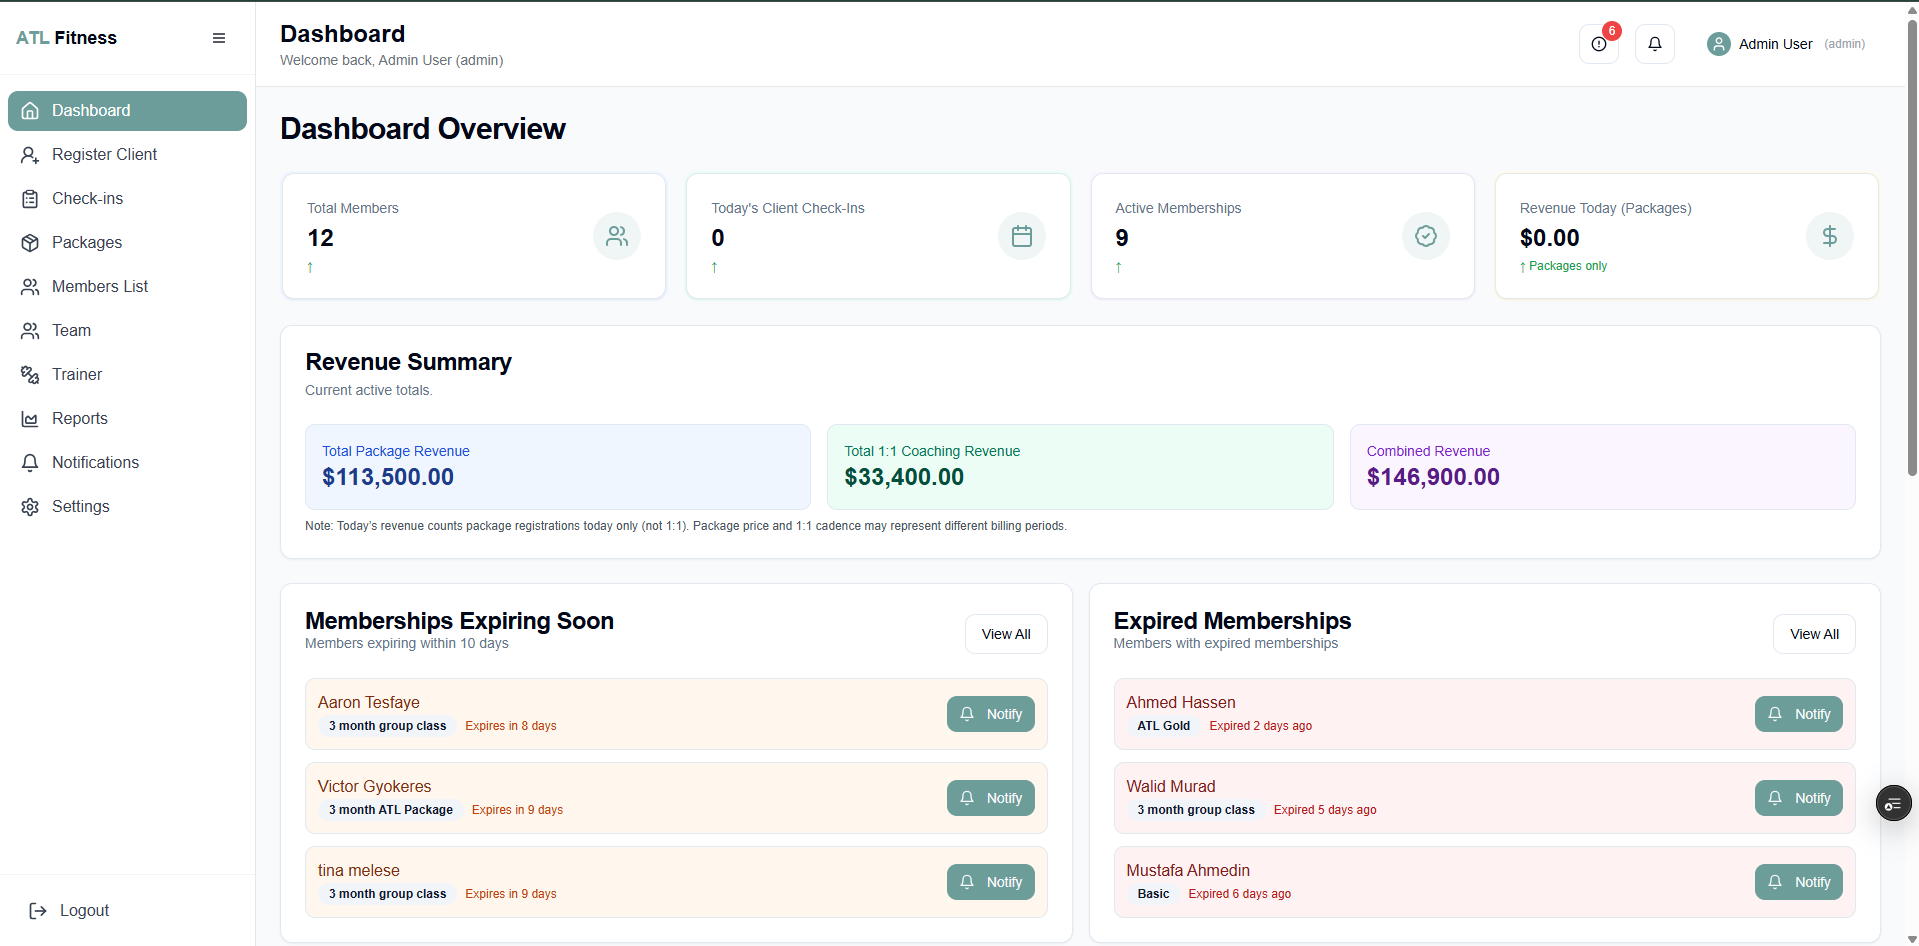1919x946 pixels.
Task: Click the Combined Revenue card
Action: point(1603,467)
